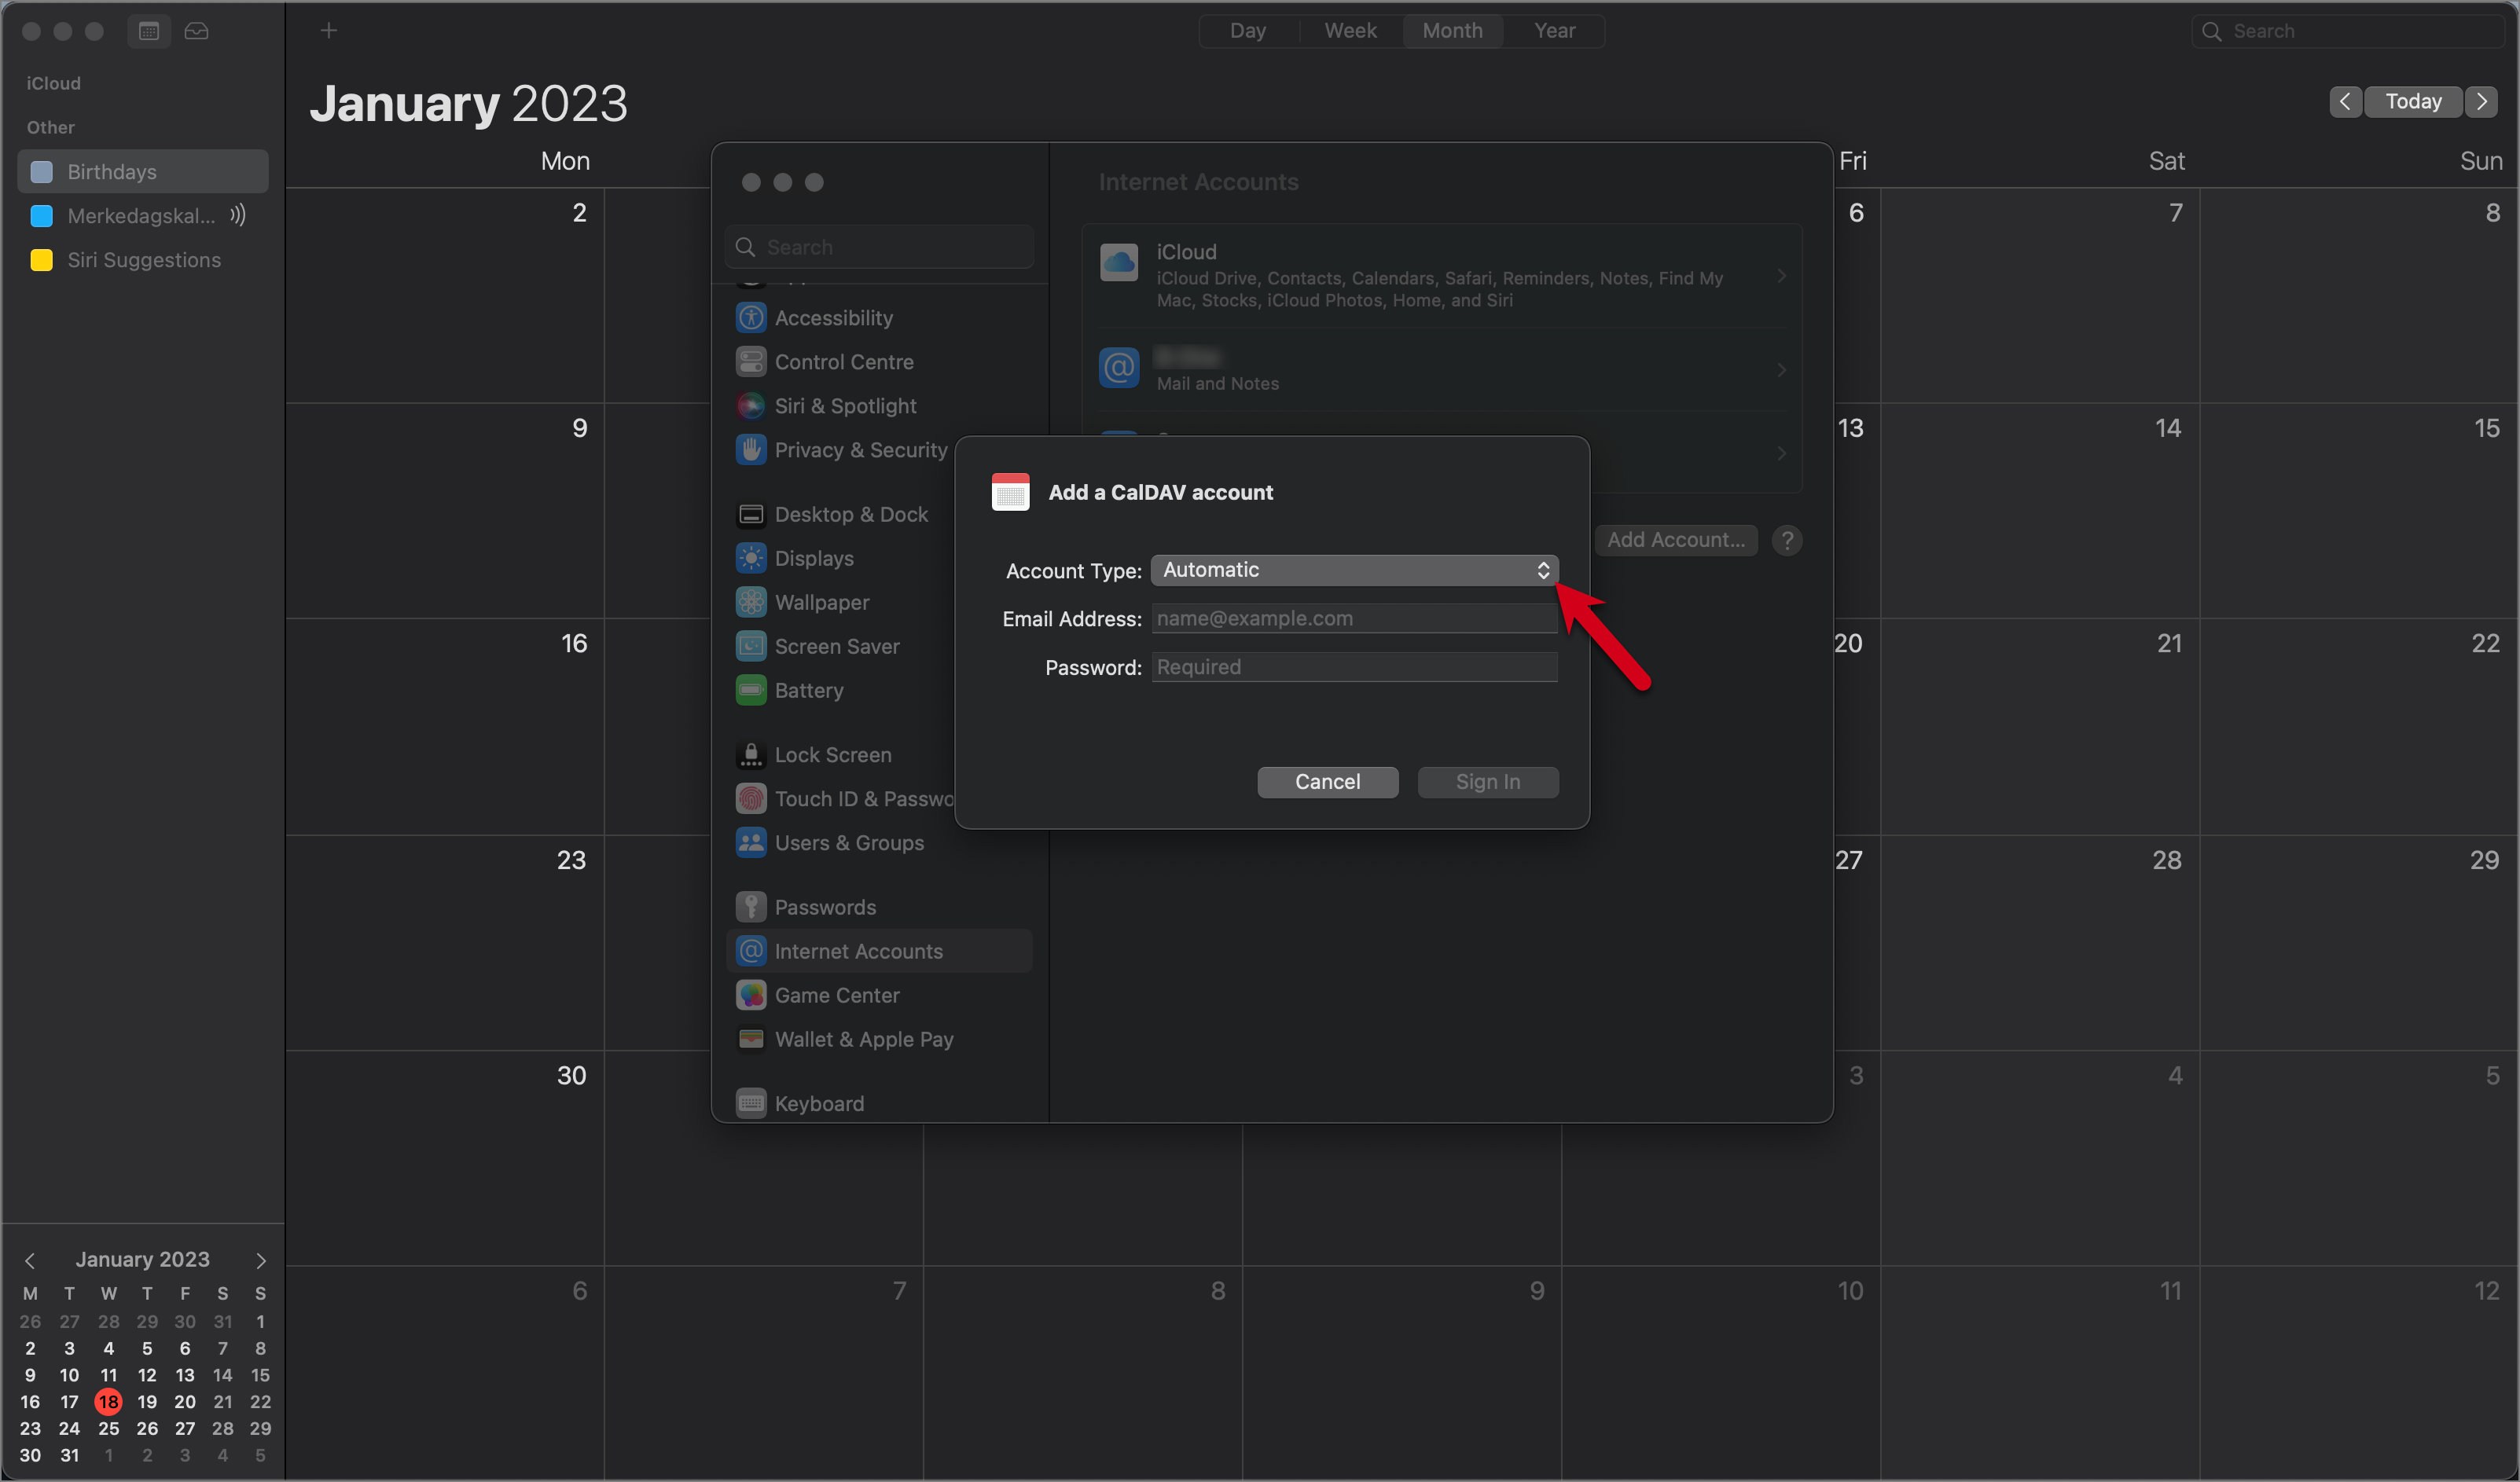Click the help question mark button
Screen dimensions: 2520x1482
(1787, 540)
